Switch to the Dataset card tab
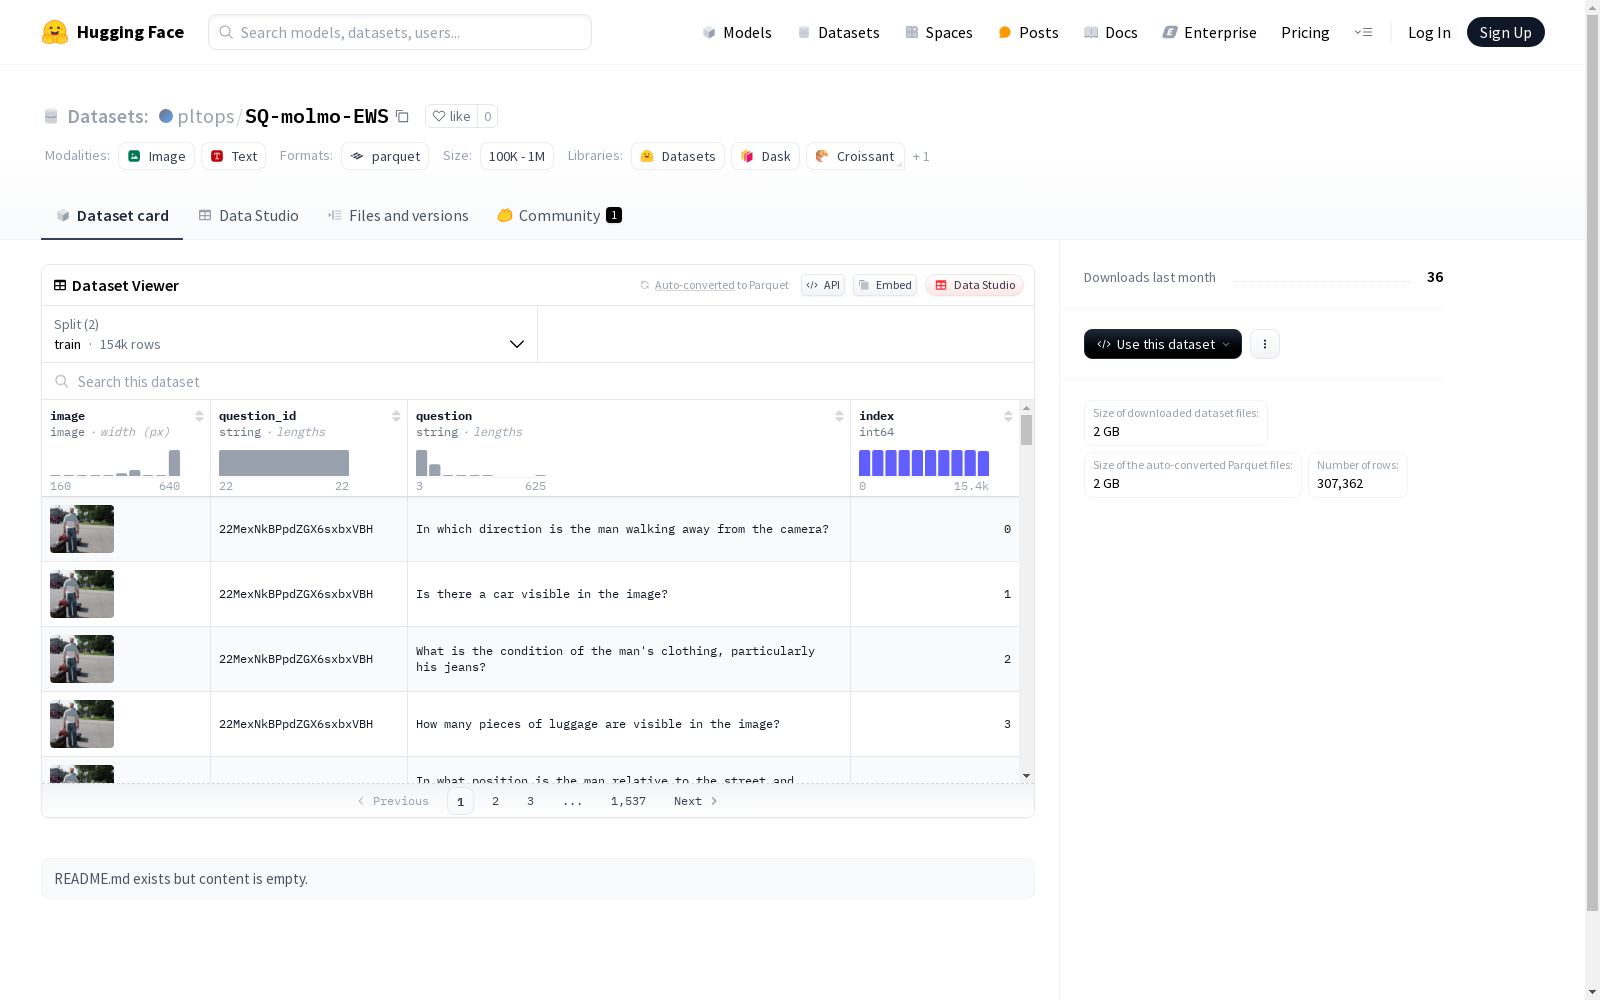Screen dimensions: 1600x1000 click(x=112, y=215)
